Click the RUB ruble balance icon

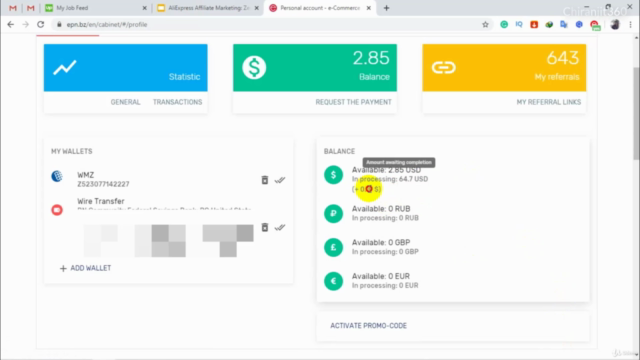[x=333, y=213]
